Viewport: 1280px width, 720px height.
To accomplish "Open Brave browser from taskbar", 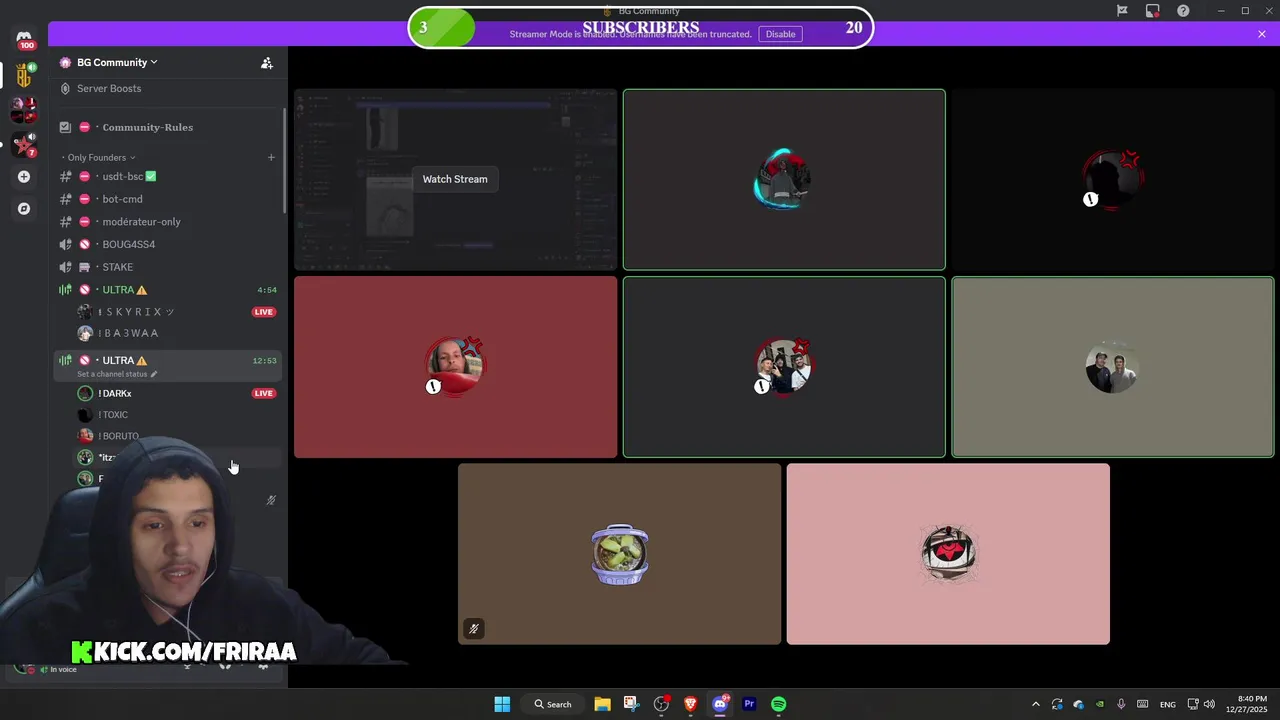I will [x=690, y=704].
